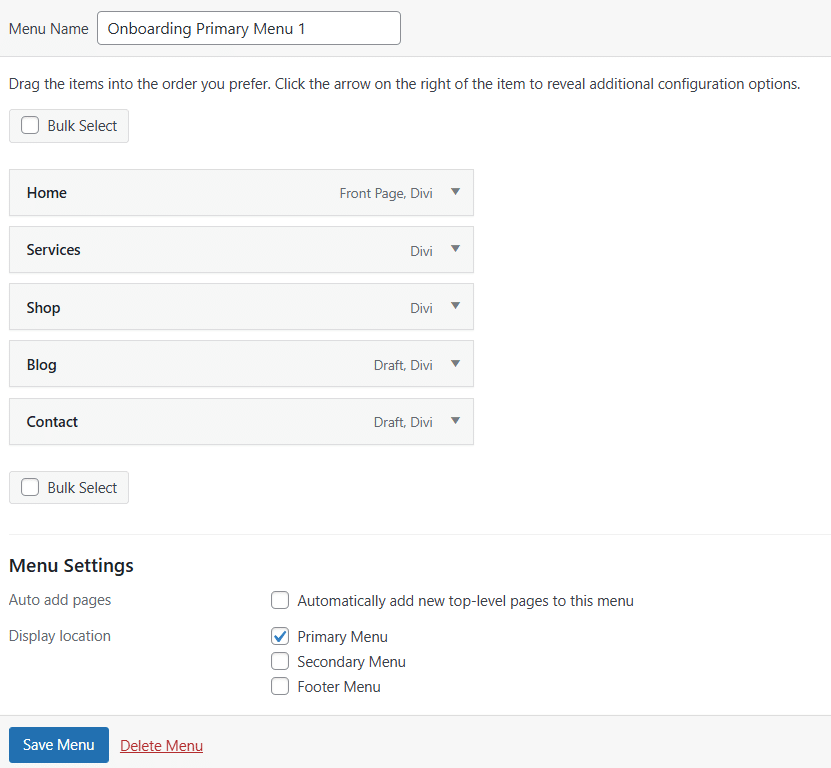Click inside the Menu Name field

[x=248, y=28]
